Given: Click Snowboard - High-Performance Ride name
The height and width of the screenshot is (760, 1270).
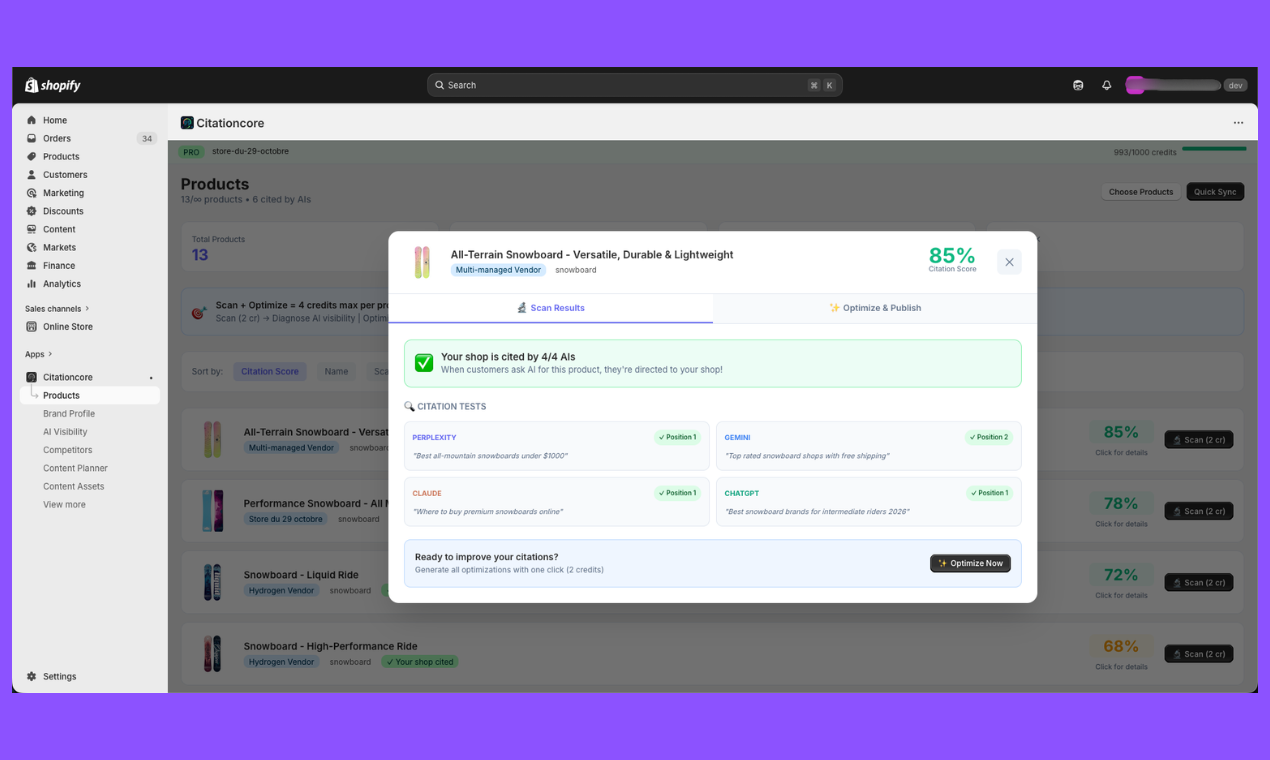Looking at the screenshot, I should (x=331, y=646).
